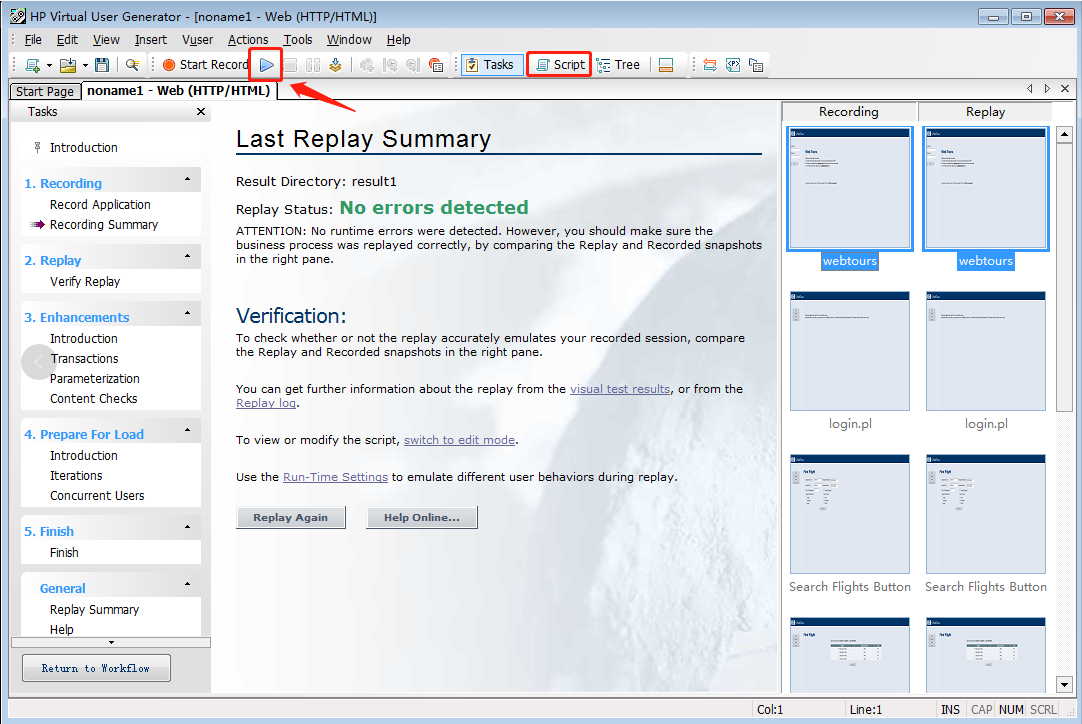Run the replay with the Play icon
Screen dimensions: 1082x724
267,65
